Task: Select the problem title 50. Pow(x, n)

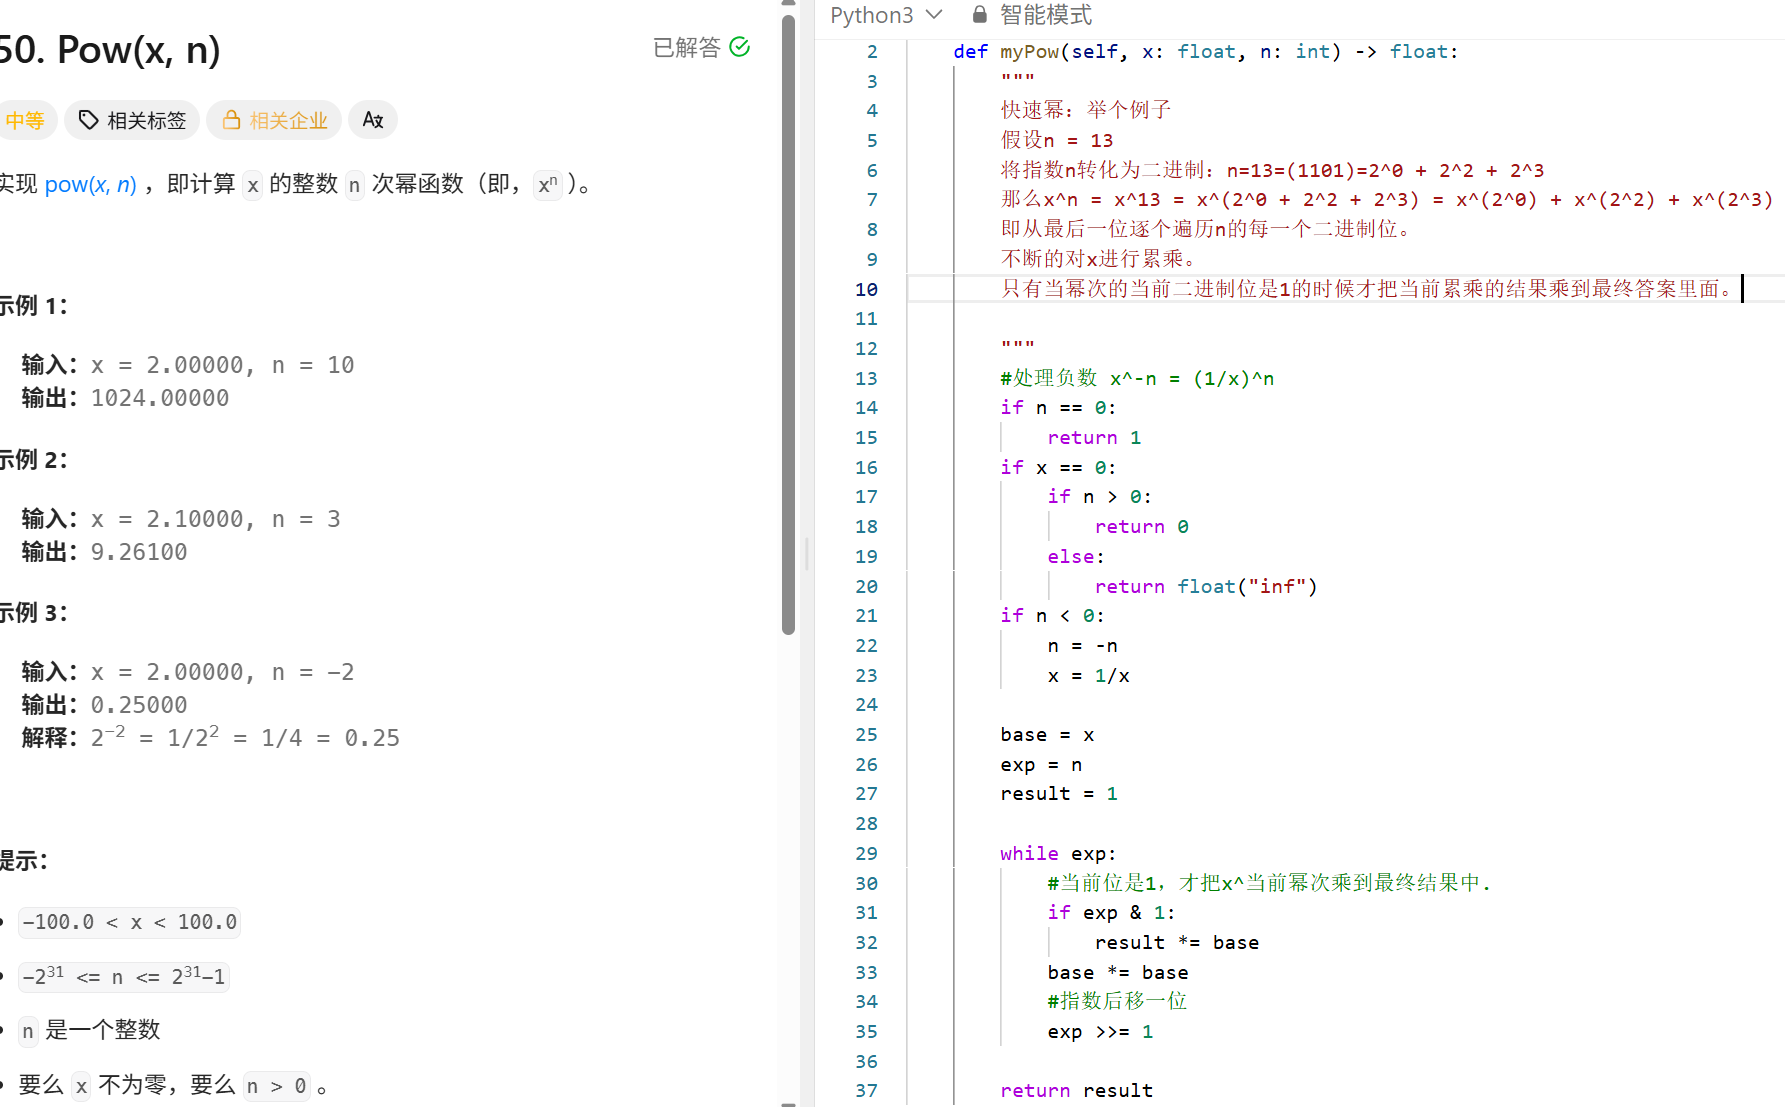Action: point(110,50)
